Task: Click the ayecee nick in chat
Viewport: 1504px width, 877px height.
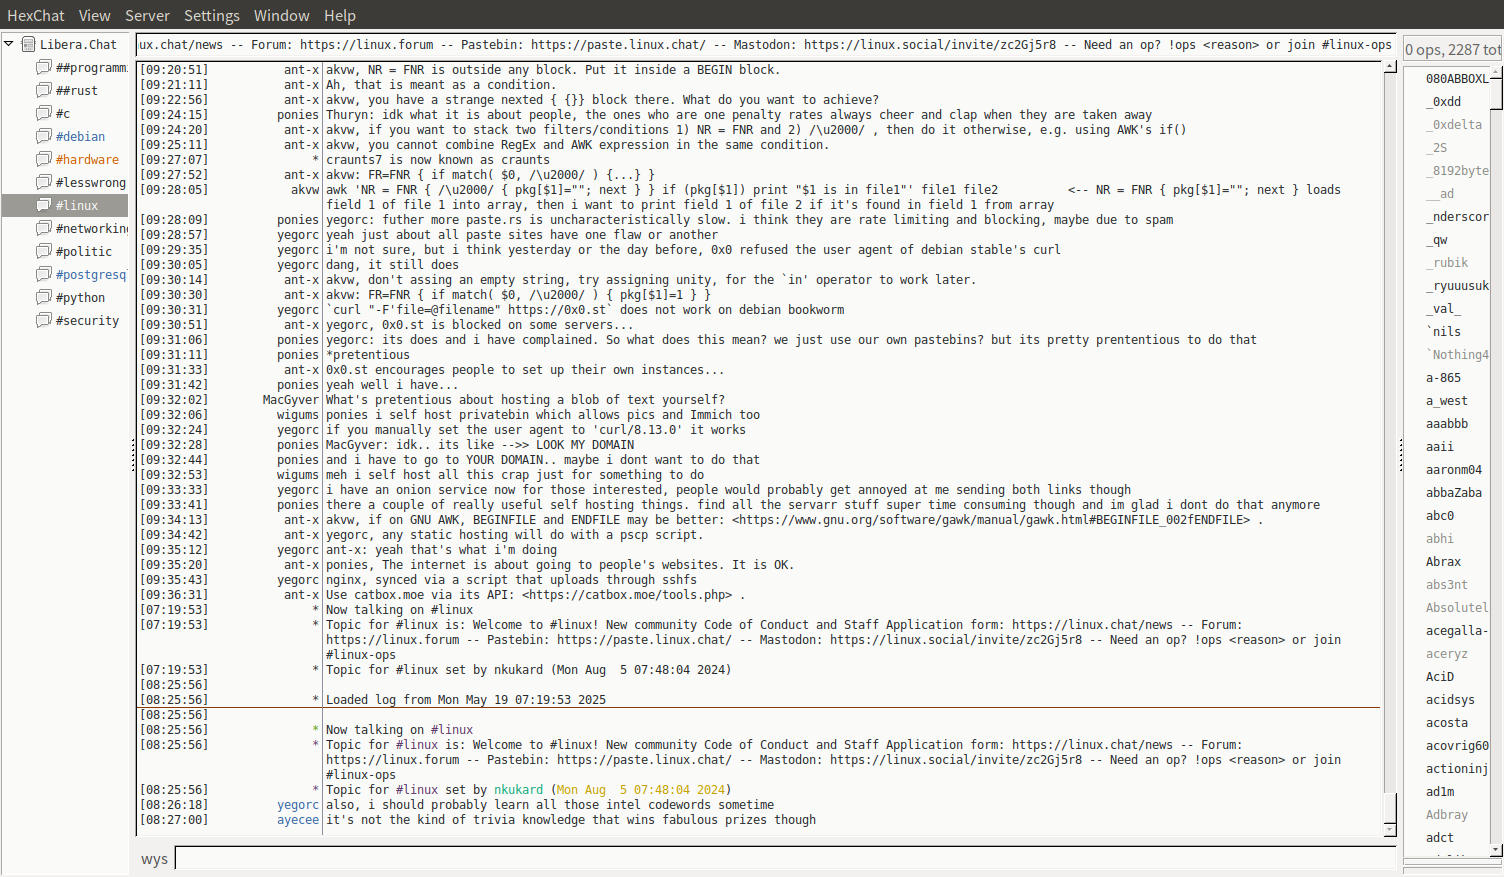Action: click(298, 820)
